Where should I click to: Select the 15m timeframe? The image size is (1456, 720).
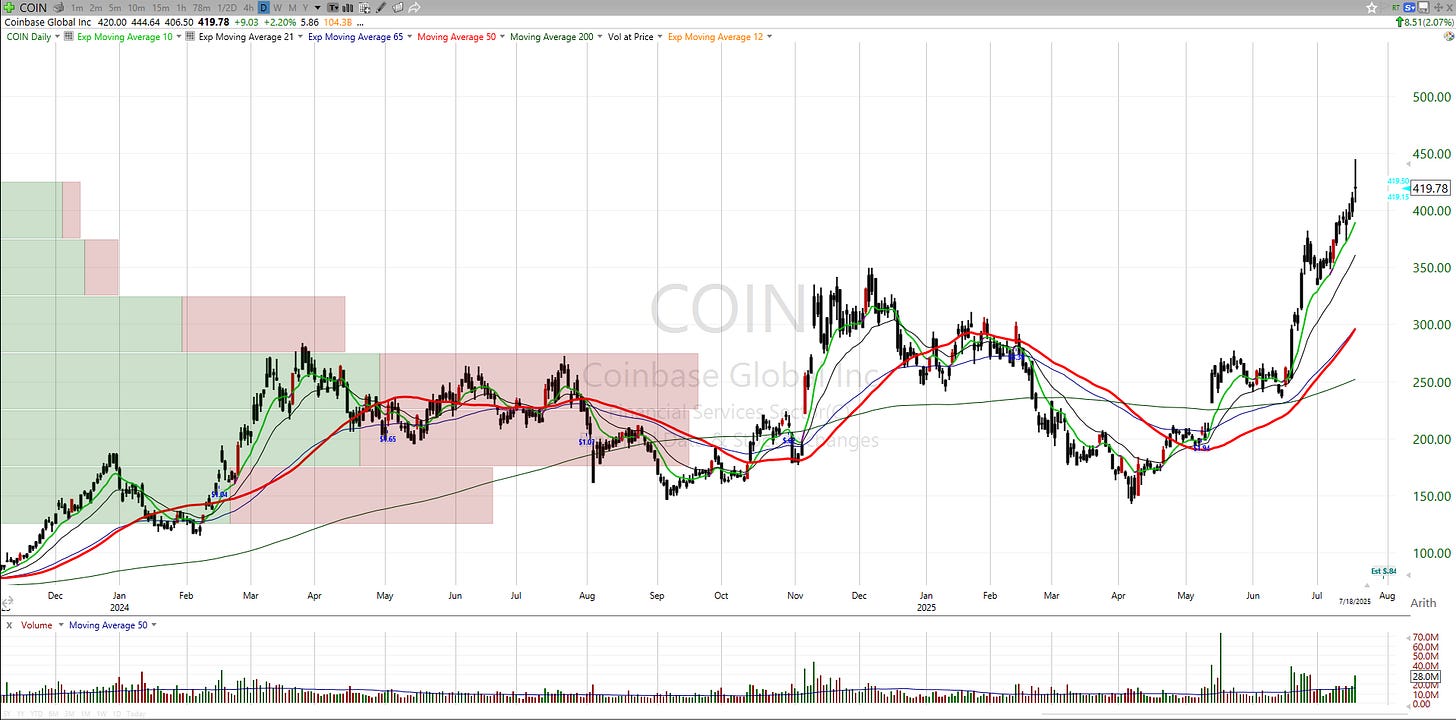[x=161, y=7]
